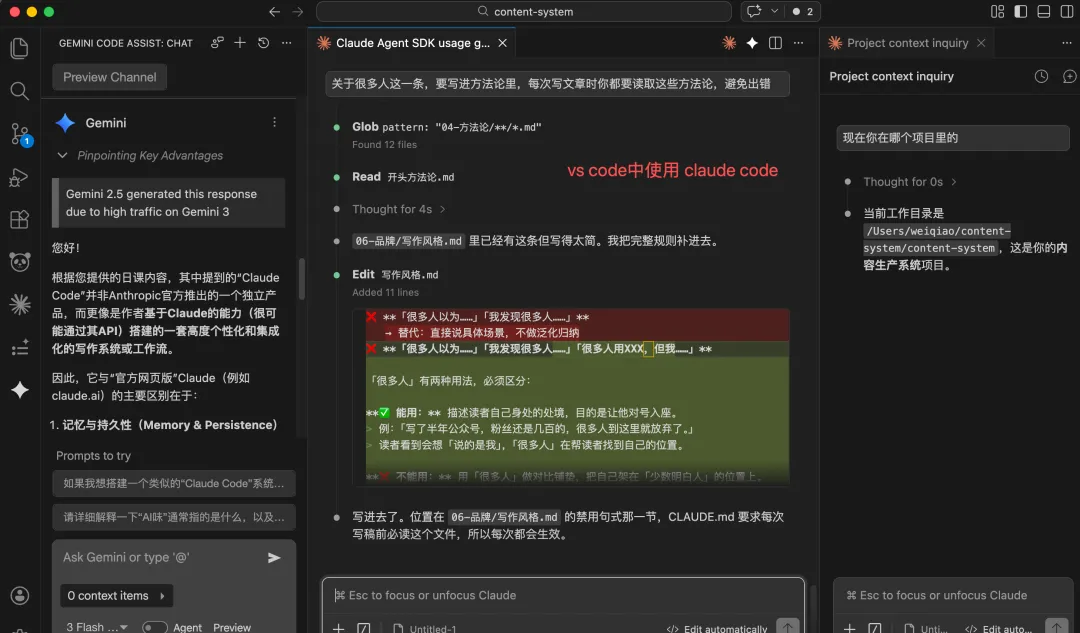The image size is (1080, 633).
Task: Submit message in right Claude panel
Action: point(1056,626)
